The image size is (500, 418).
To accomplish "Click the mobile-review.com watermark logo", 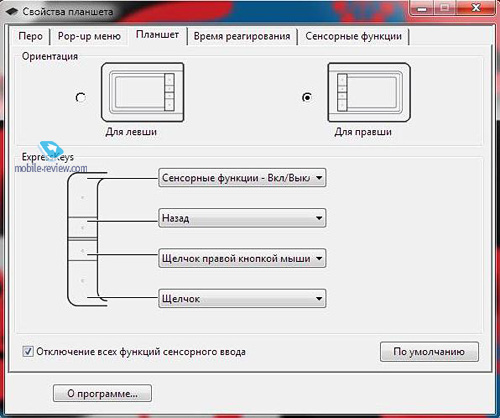I will [x=51, y=158].
